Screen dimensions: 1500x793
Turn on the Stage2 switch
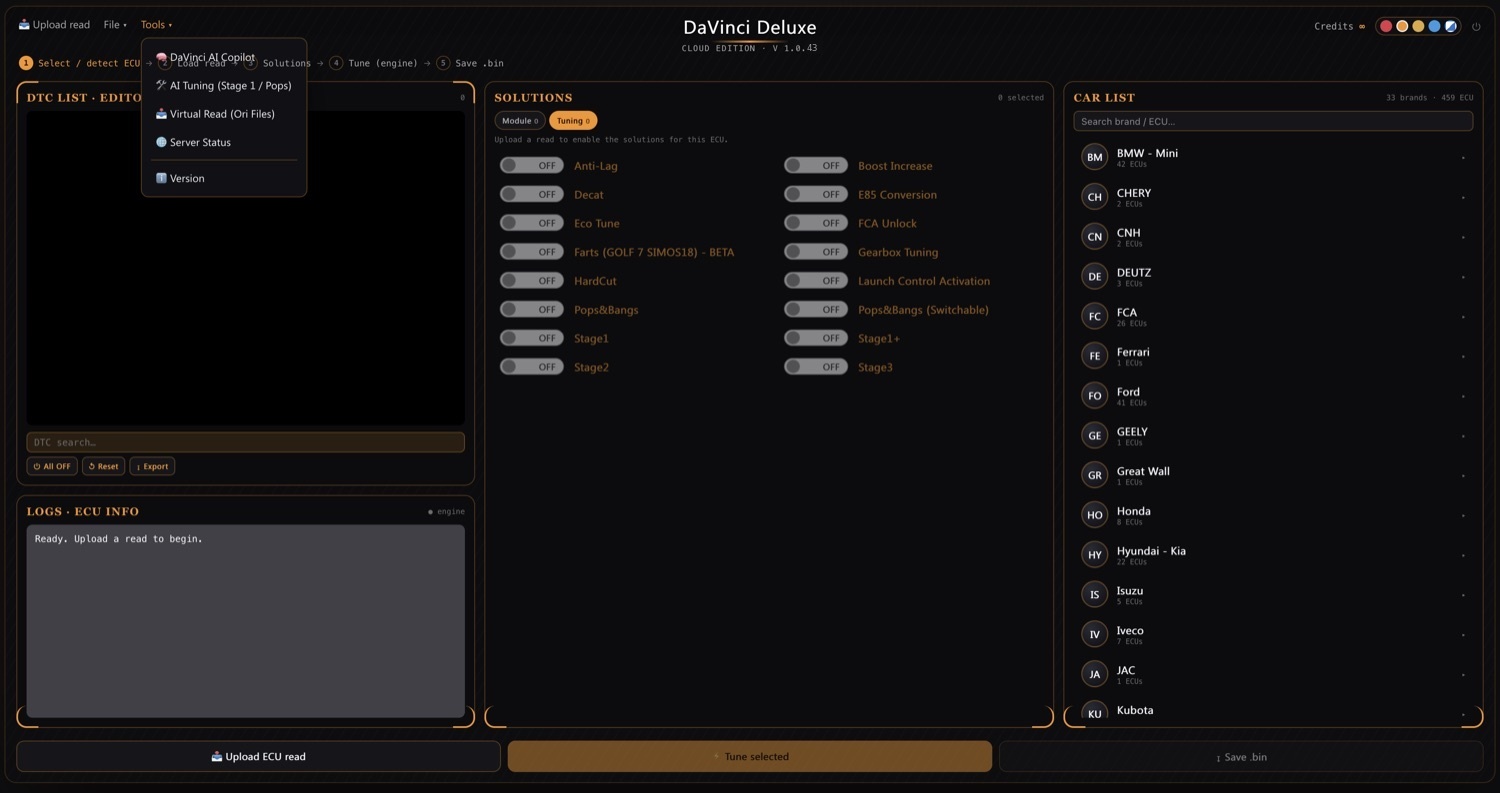point(532,367)
